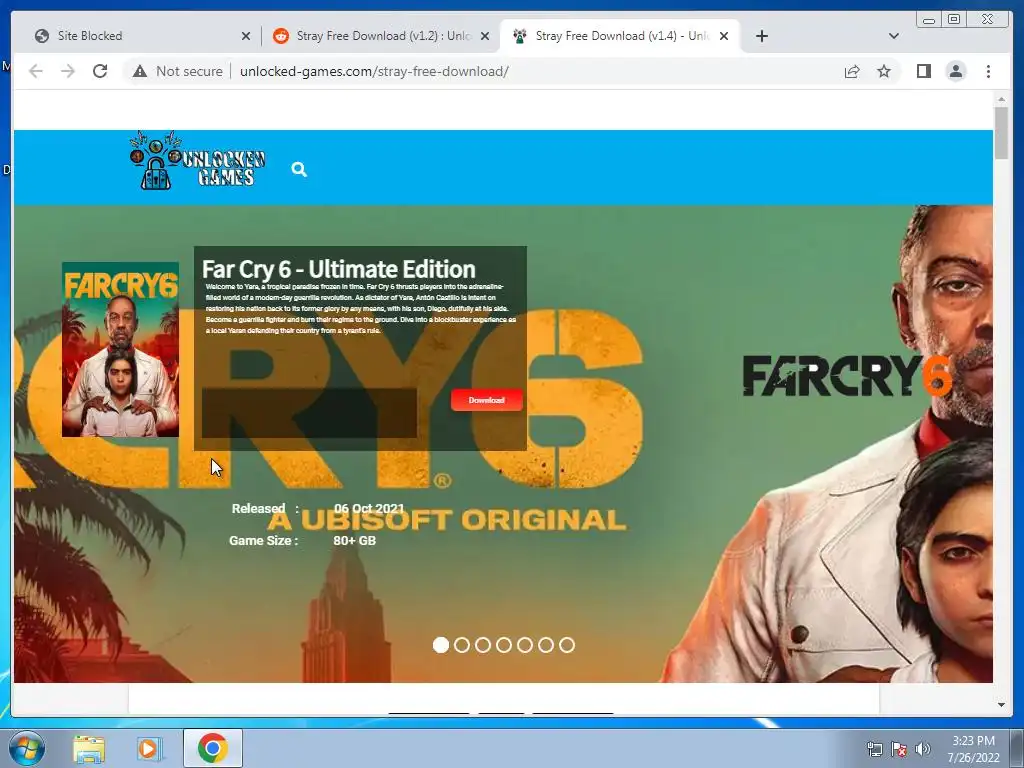The height and width of the screenshot is (768, 1024).
Task: Switch to the Site Blocked tab
Action: [x=136, y=36]
